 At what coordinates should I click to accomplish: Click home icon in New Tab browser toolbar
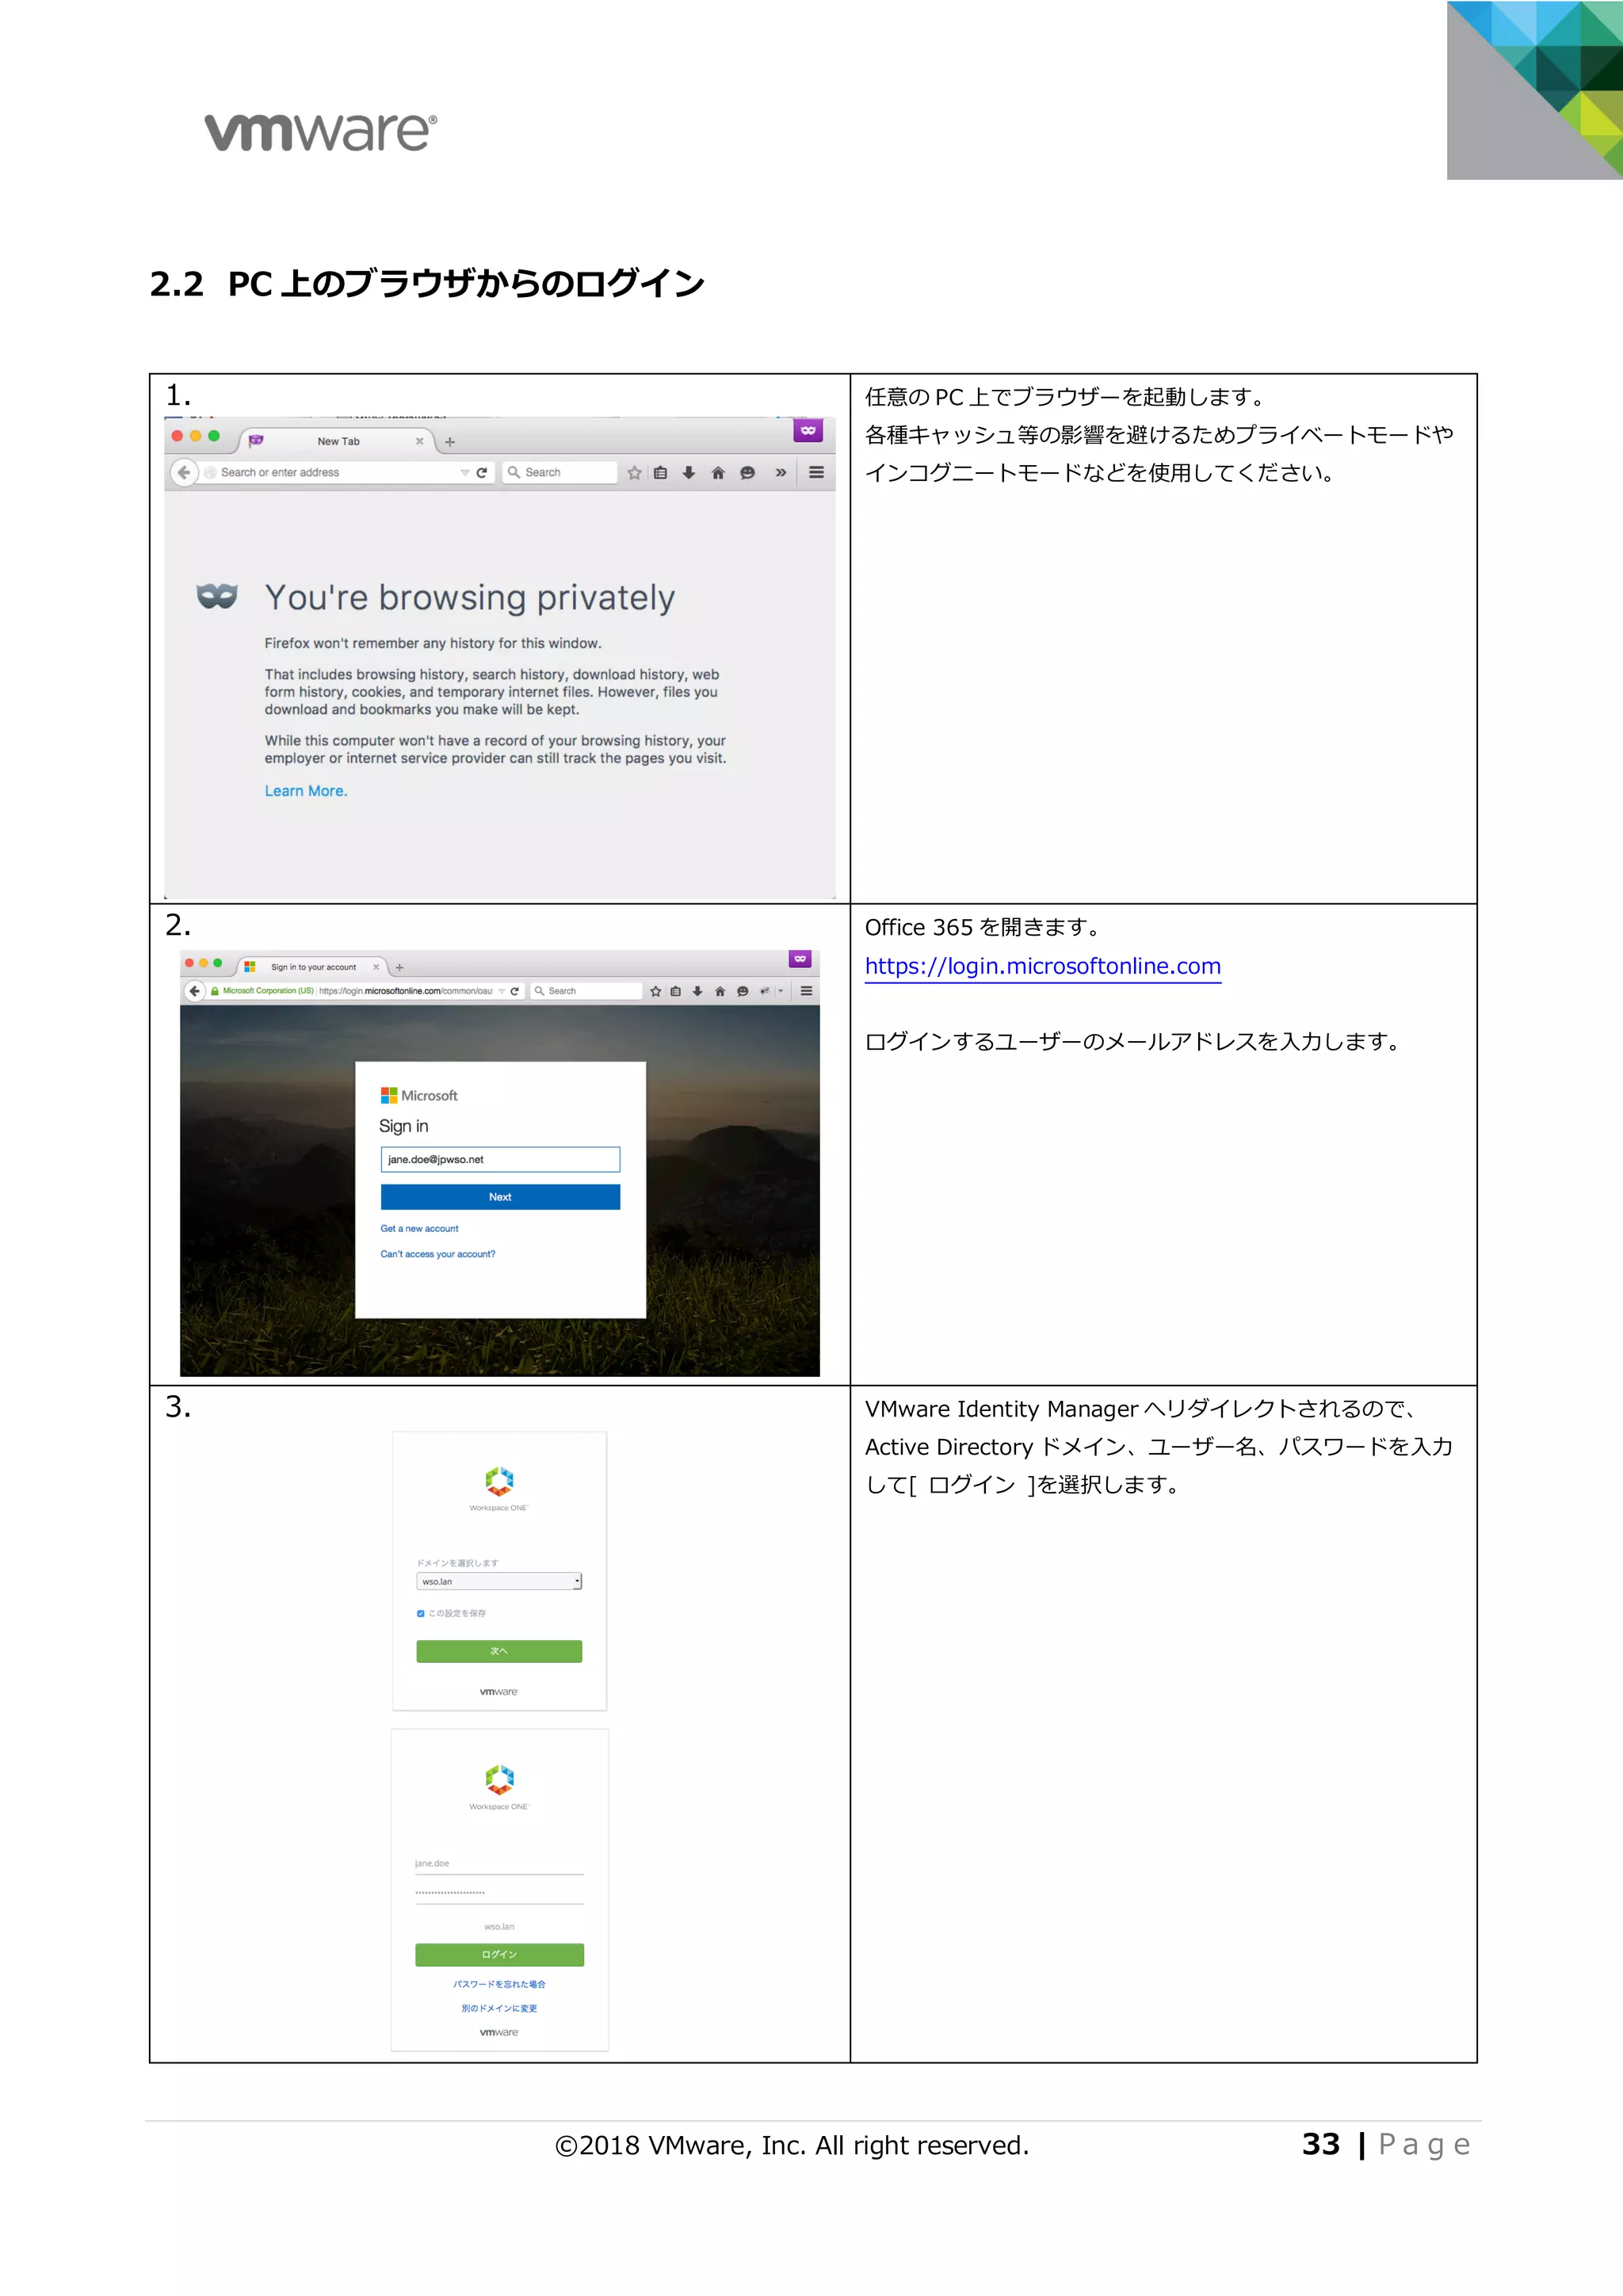point(718,473)
